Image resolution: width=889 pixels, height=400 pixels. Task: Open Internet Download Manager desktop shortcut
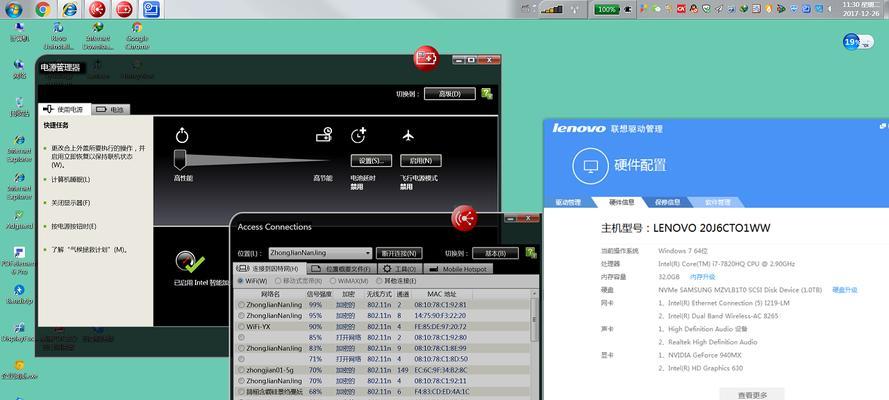coord(98,36)
